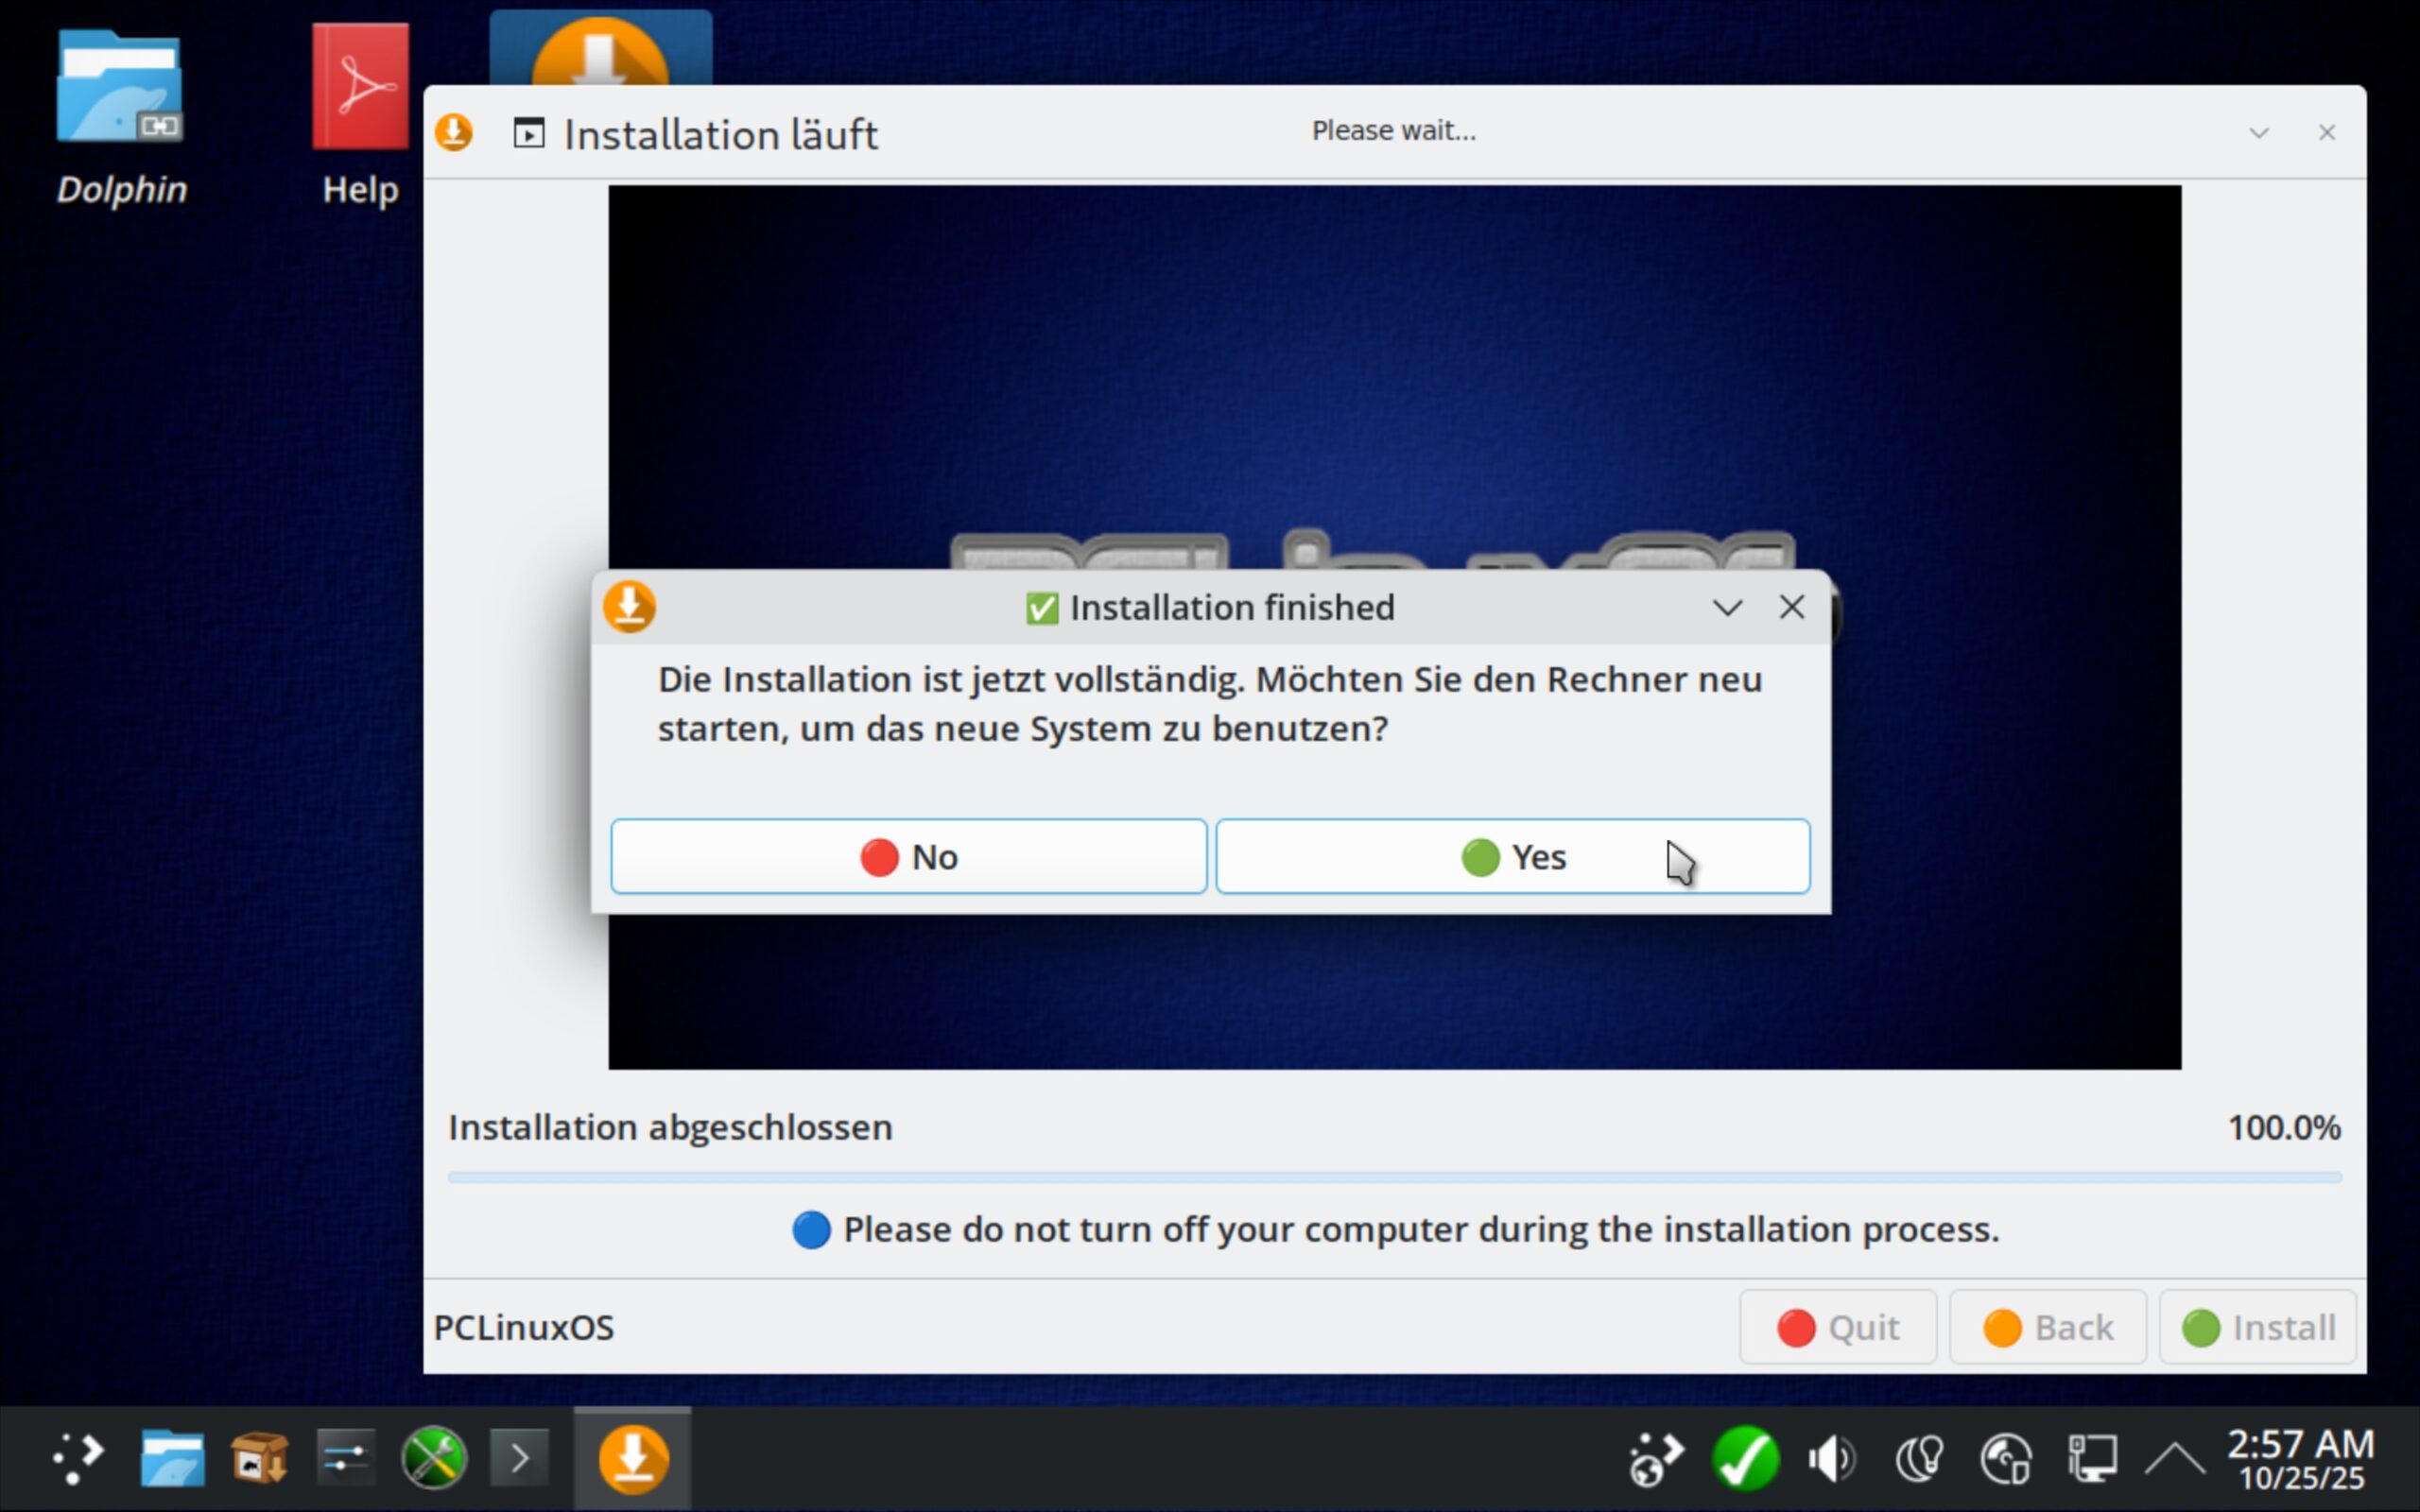2420x1512 pixels.
Task: Click the installer window's title chevron
Action: (2258, 133)
